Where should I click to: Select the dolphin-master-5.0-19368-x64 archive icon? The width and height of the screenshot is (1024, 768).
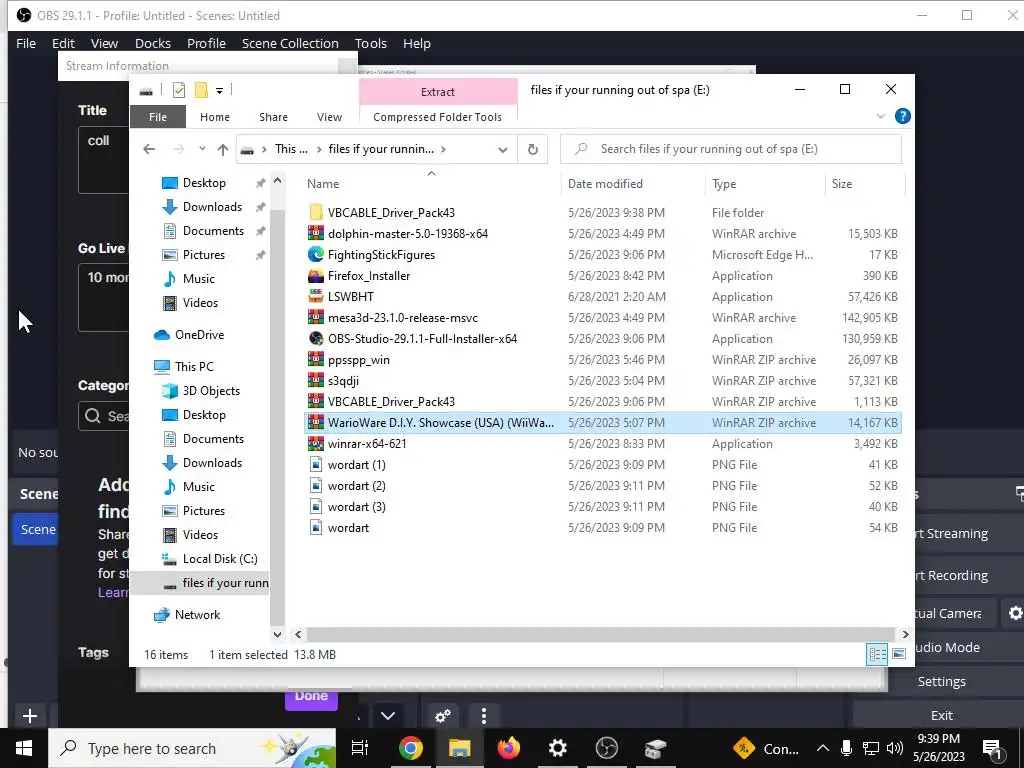pyautogui.click(x=315, y=233)
